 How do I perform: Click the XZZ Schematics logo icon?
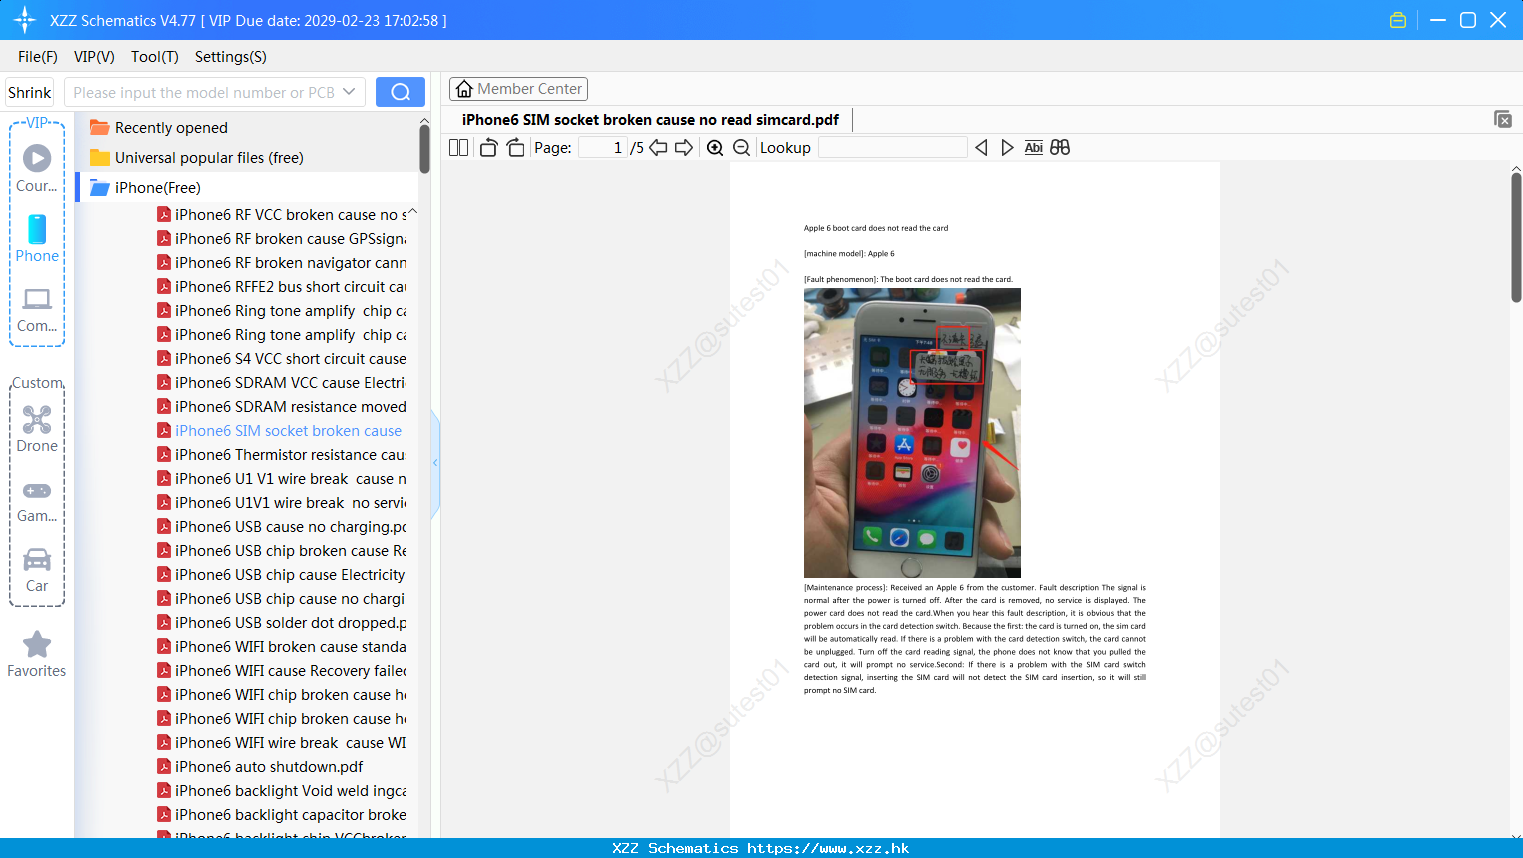click(24, 20)
